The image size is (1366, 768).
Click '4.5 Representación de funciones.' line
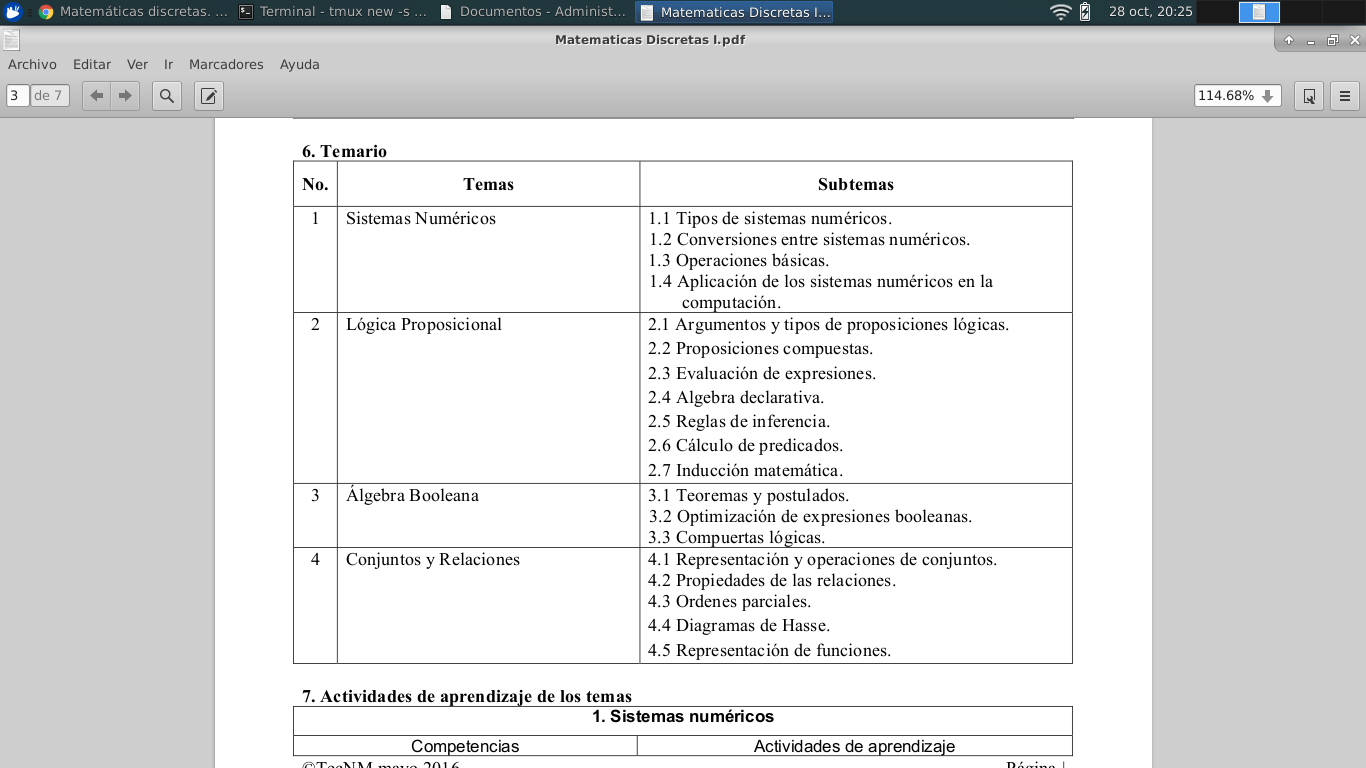tap(770, 650)
